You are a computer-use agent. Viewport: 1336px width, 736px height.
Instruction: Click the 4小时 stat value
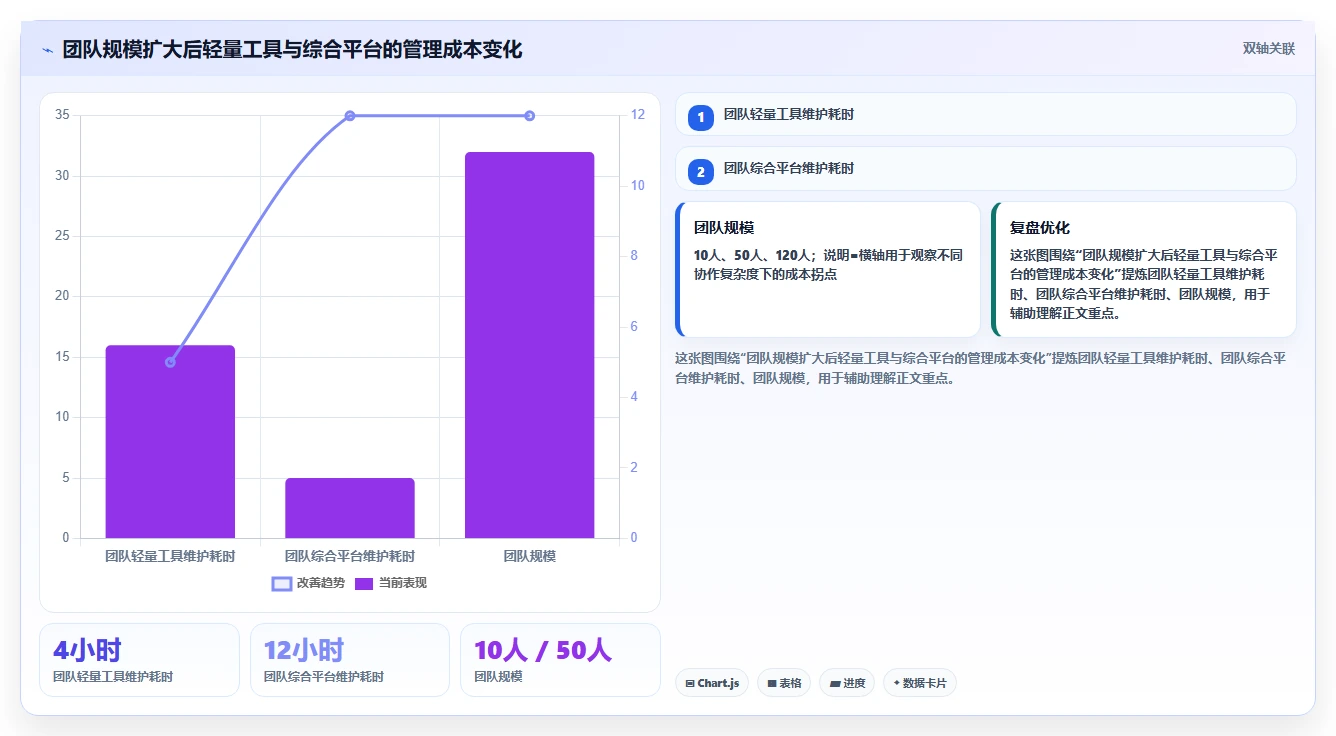click(87, 650)
